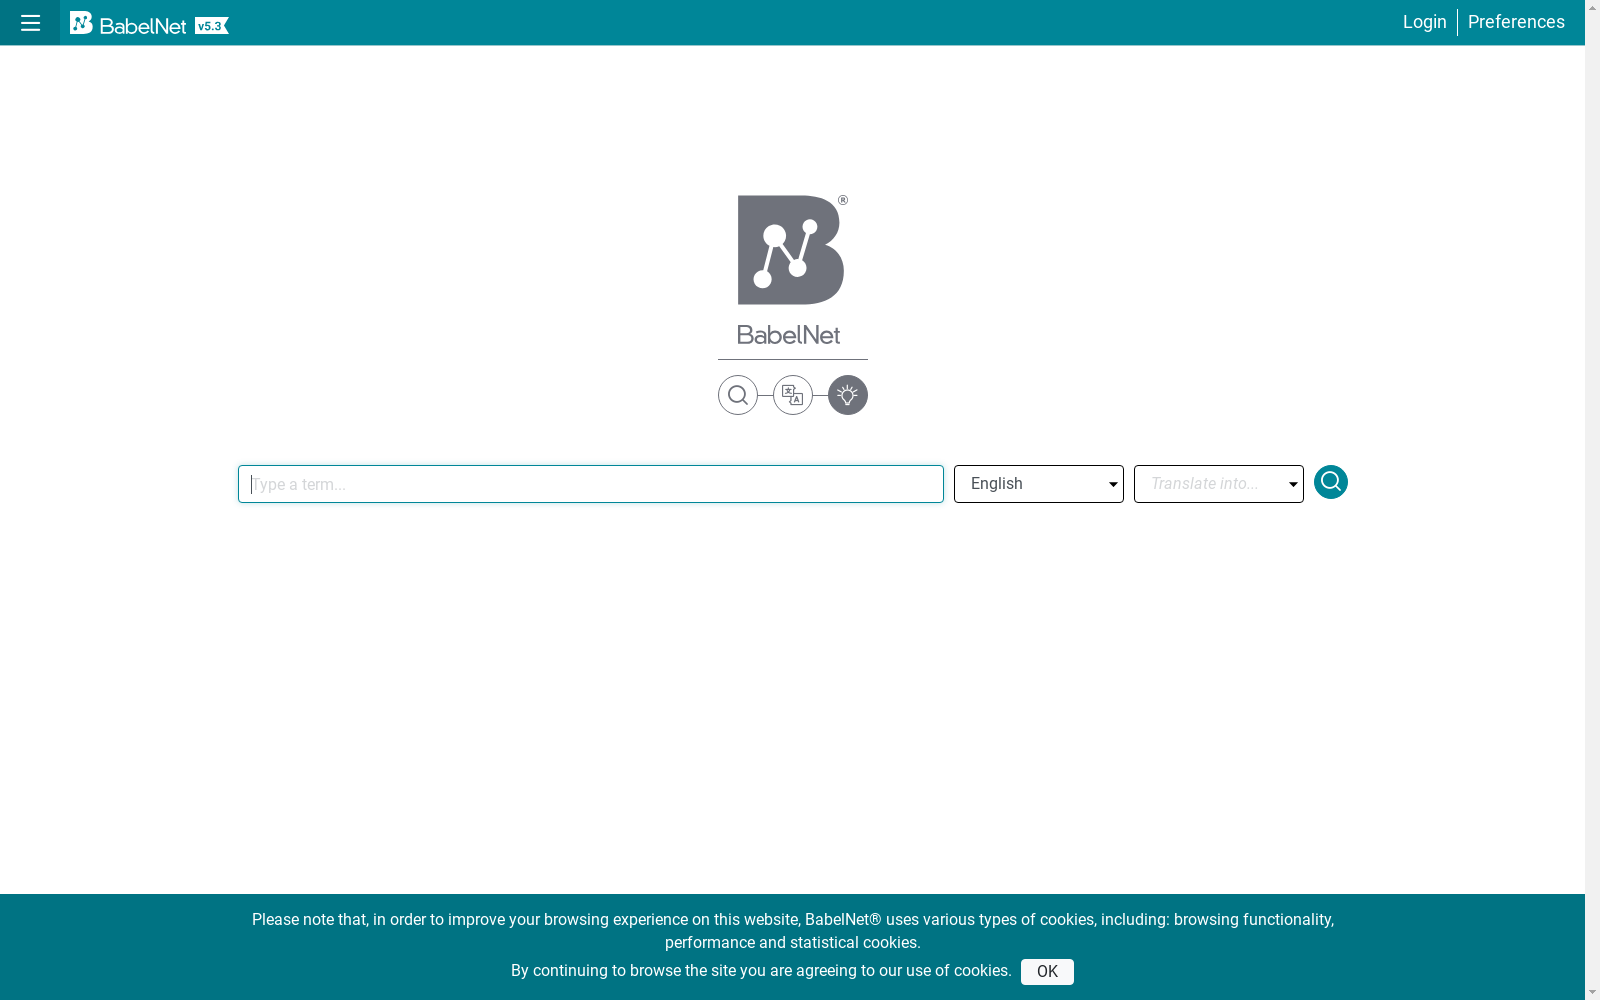Click the teal search submit button
The height and width of the screenshot is (1000, 1600).
1331,482
